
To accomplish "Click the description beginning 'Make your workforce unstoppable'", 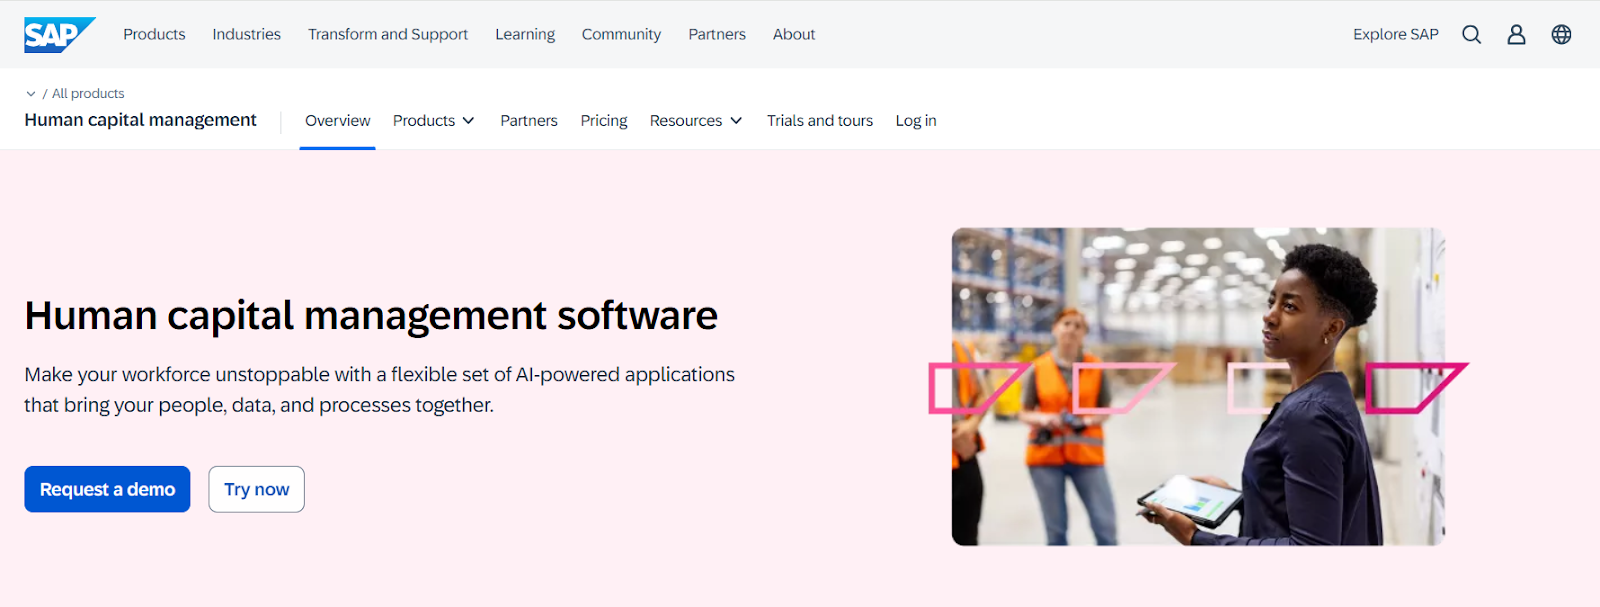I will [x=380, y=389].
